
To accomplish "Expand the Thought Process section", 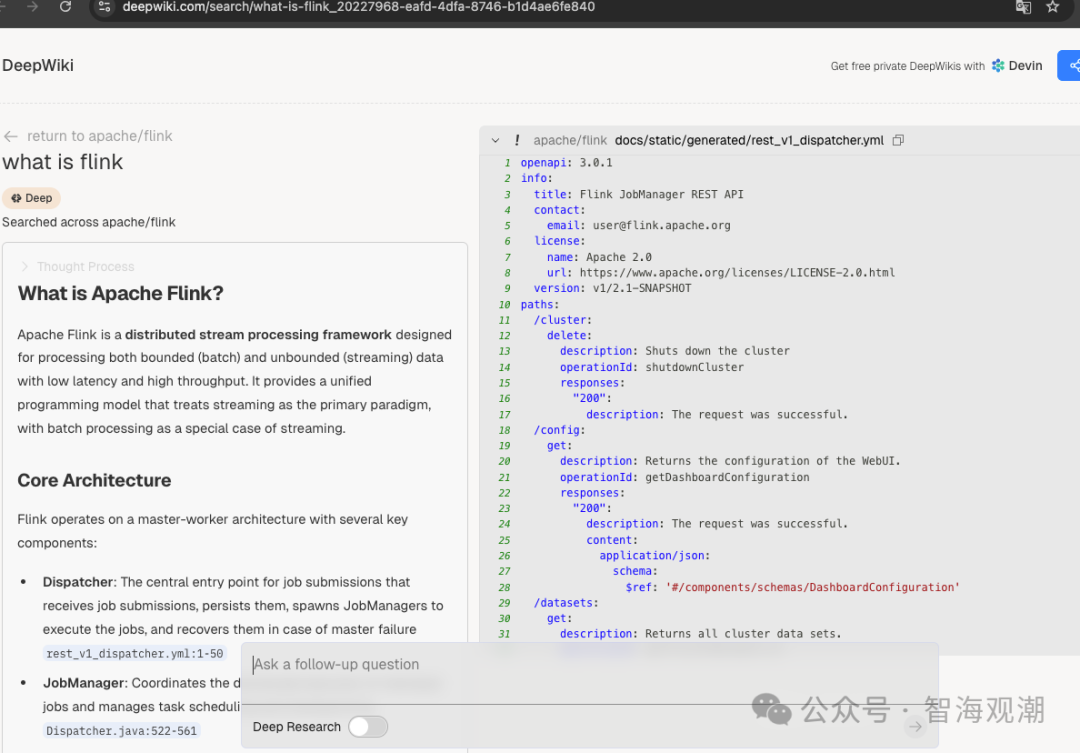I will pyautogui.click(x=78, y=267).
